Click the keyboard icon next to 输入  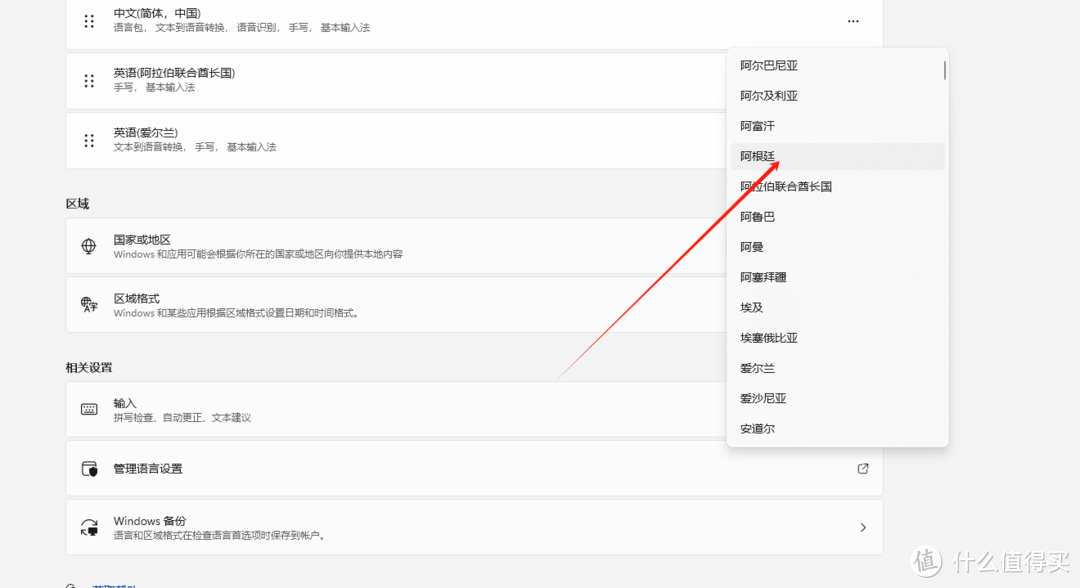pyautogui.click(x=89, y=409)
